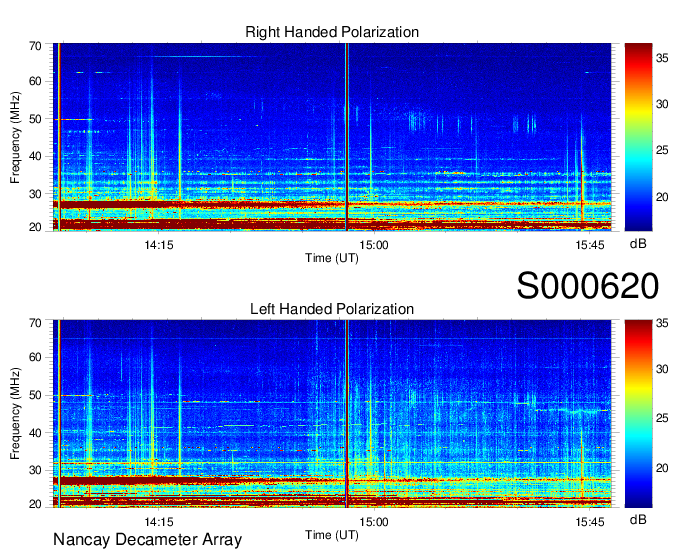Click the upper dB color scale bar
This screenshot has width=680, height=552.
point(638,137)
